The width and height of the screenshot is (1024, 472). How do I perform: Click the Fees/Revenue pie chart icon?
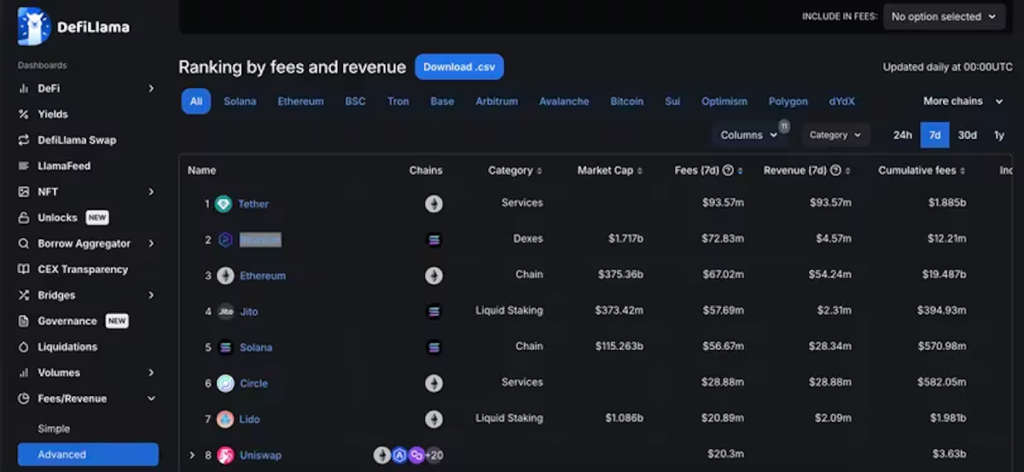tap(24, 399)
